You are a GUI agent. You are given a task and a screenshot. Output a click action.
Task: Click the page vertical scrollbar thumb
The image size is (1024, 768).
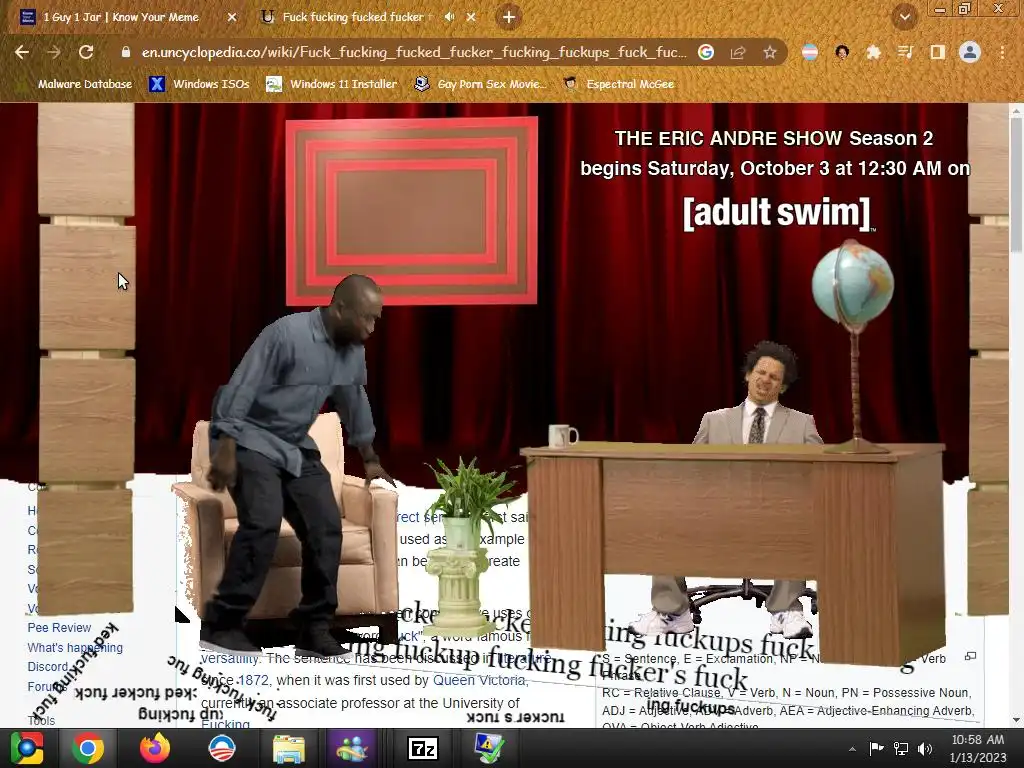pos(1017,186)
